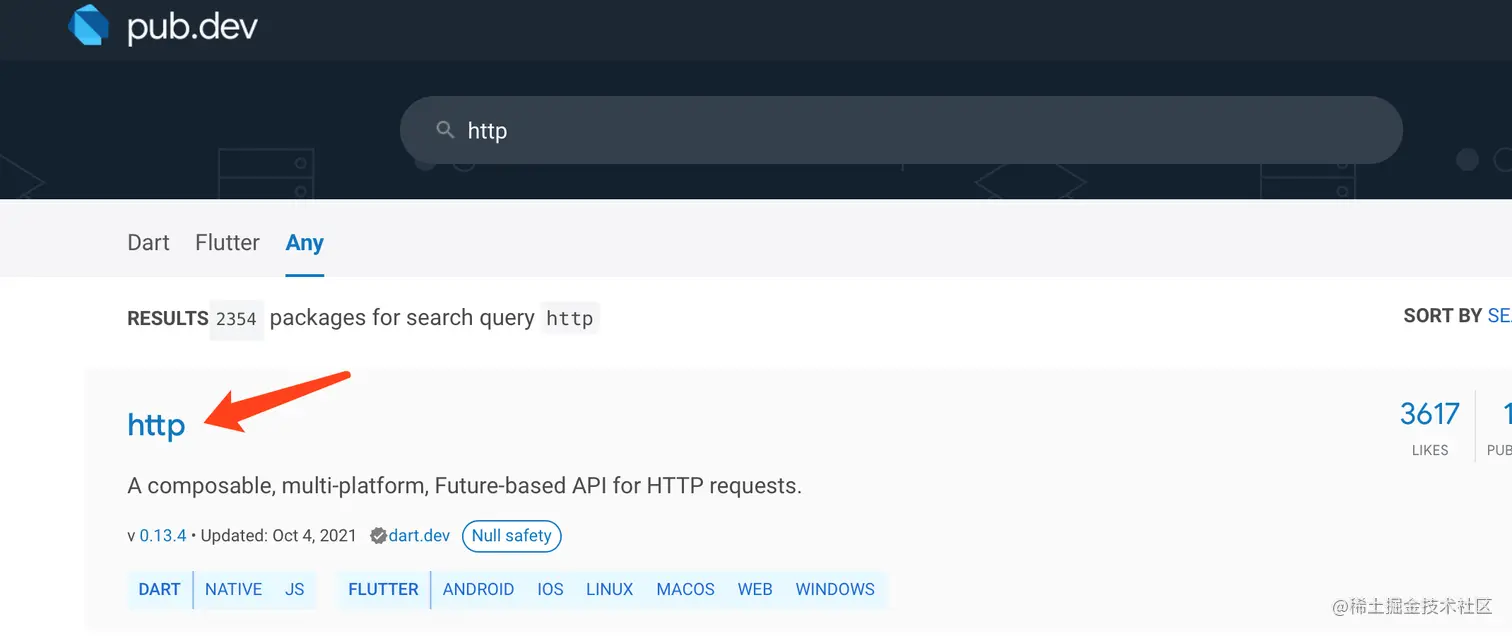Open the dart.dev publisher link
Screen dimensions: 1512x636
pyautogui.click(x=419, y=536)
